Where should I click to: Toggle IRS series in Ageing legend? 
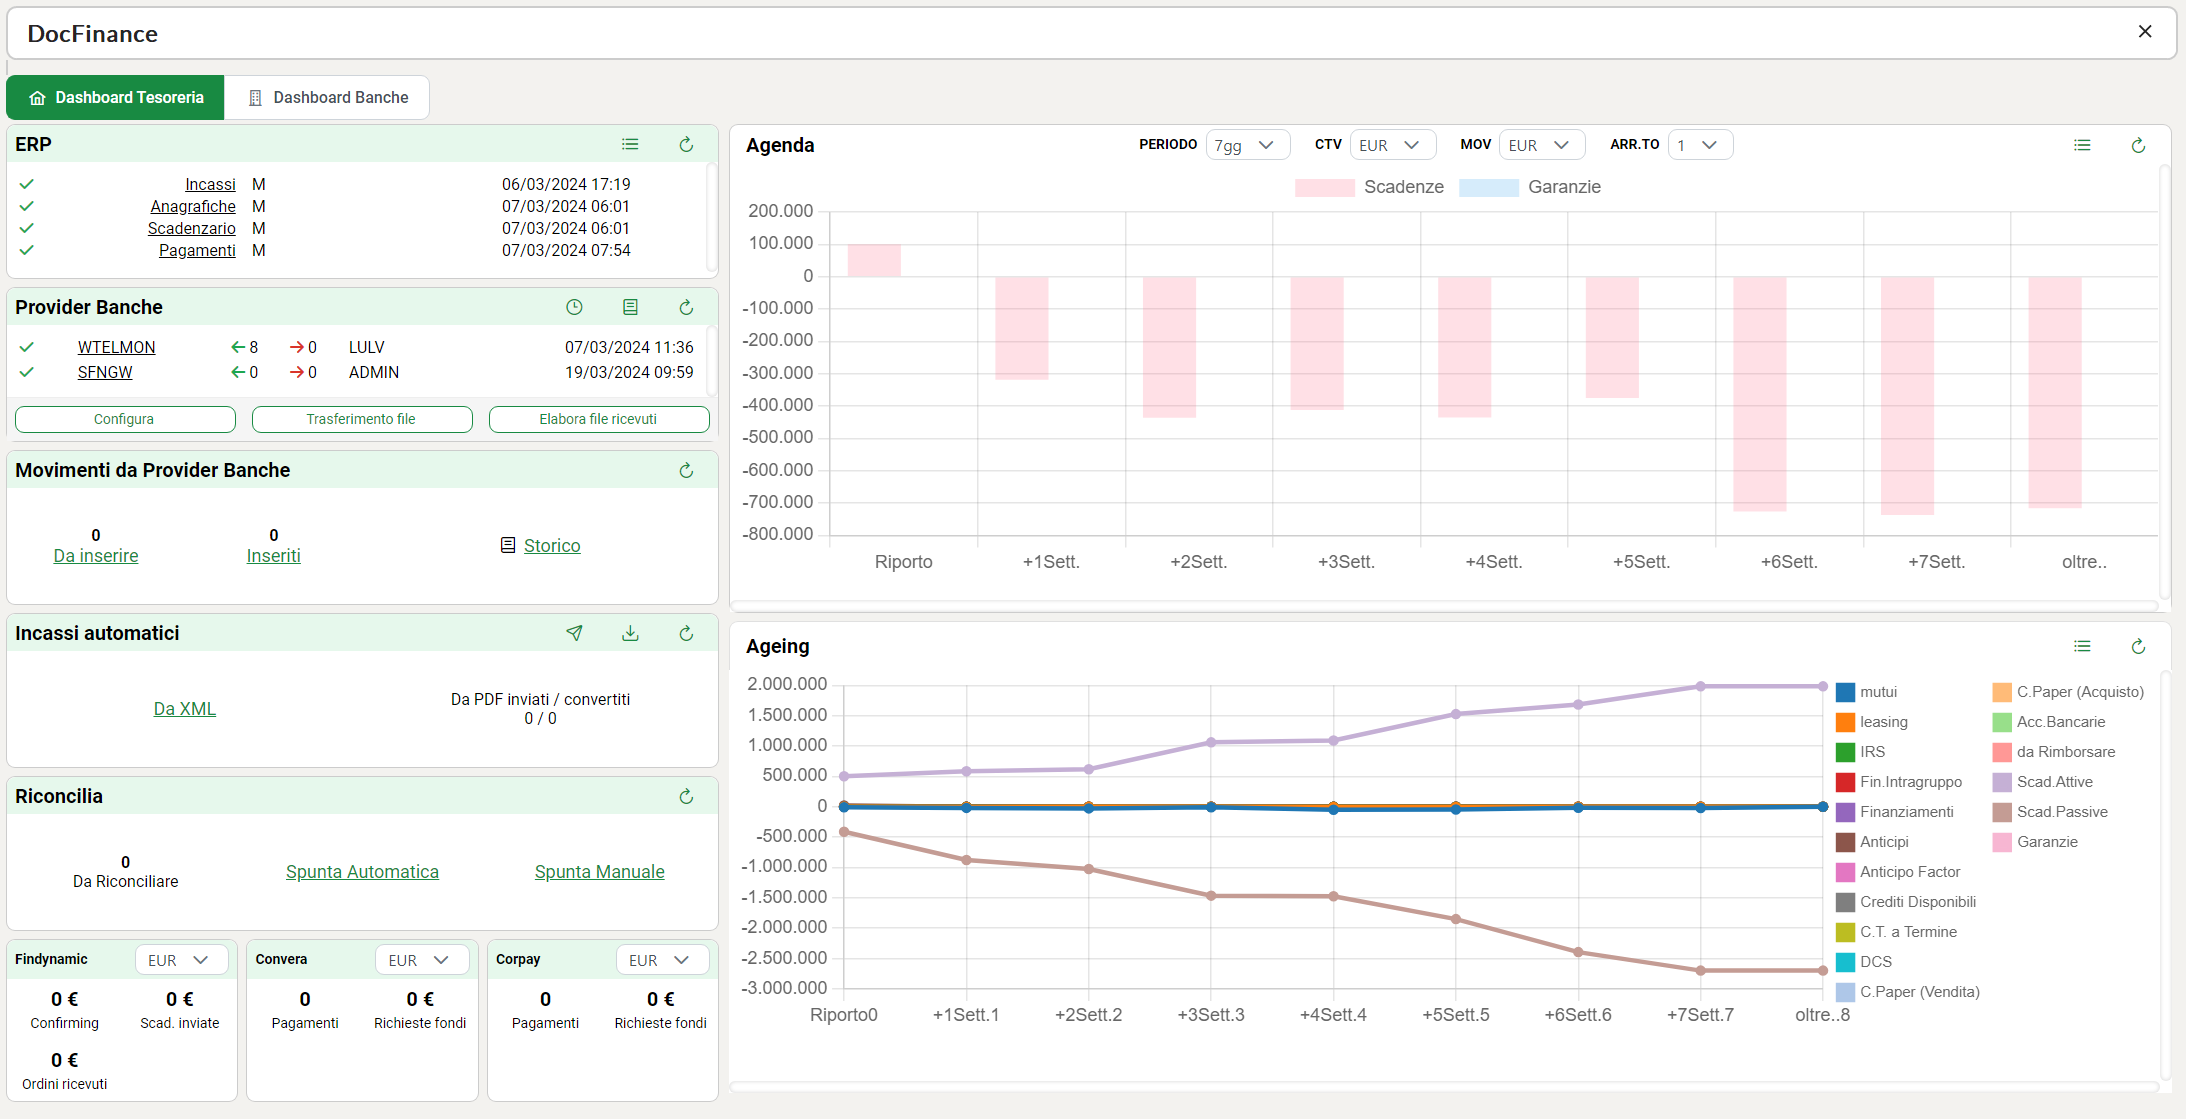point(1860,752)
